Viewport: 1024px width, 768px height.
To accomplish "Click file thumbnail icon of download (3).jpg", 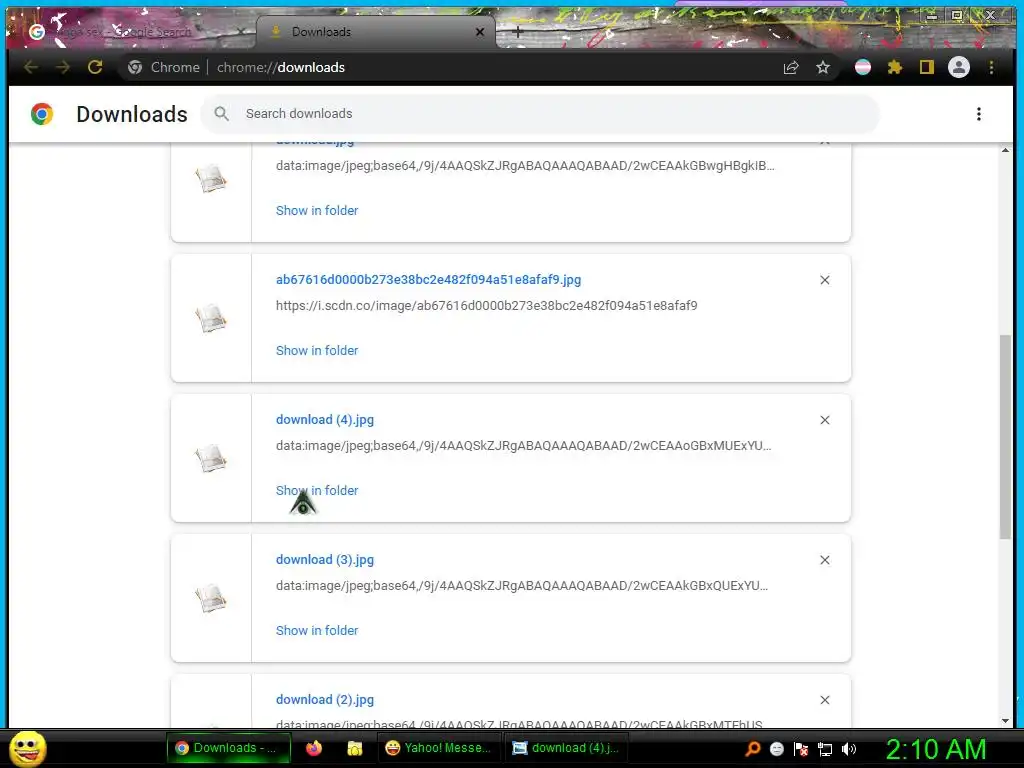I will click(211, 598).
